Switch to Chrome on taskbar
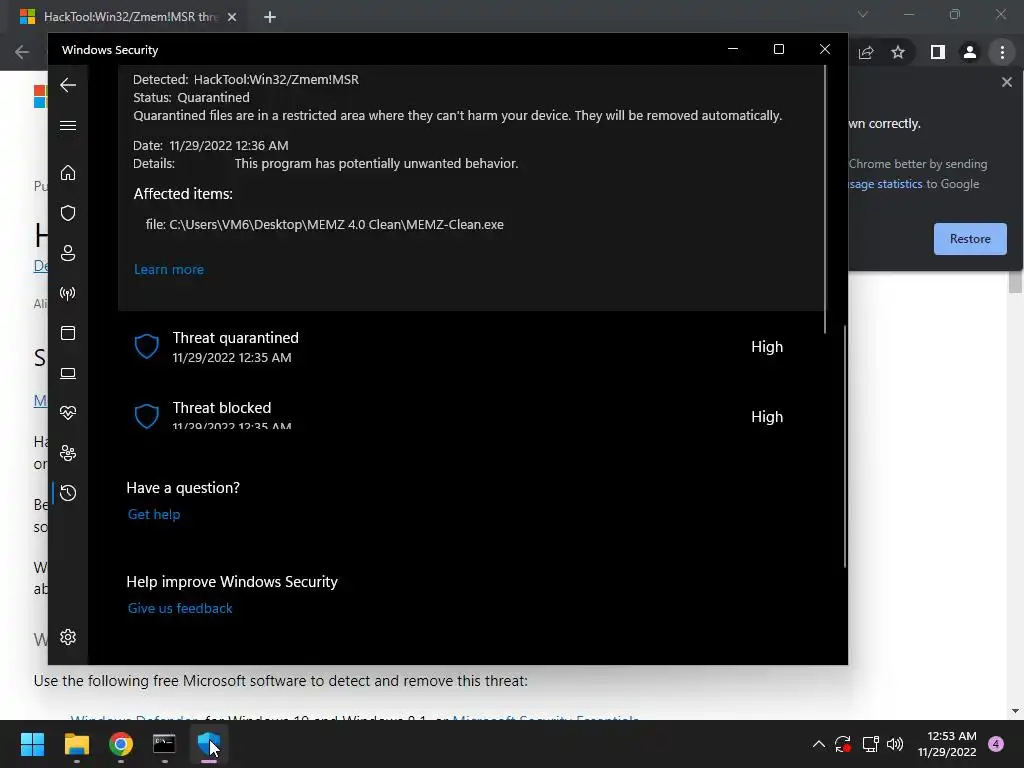The width and height of the screenshot is (1024, 768). point(121,744)
